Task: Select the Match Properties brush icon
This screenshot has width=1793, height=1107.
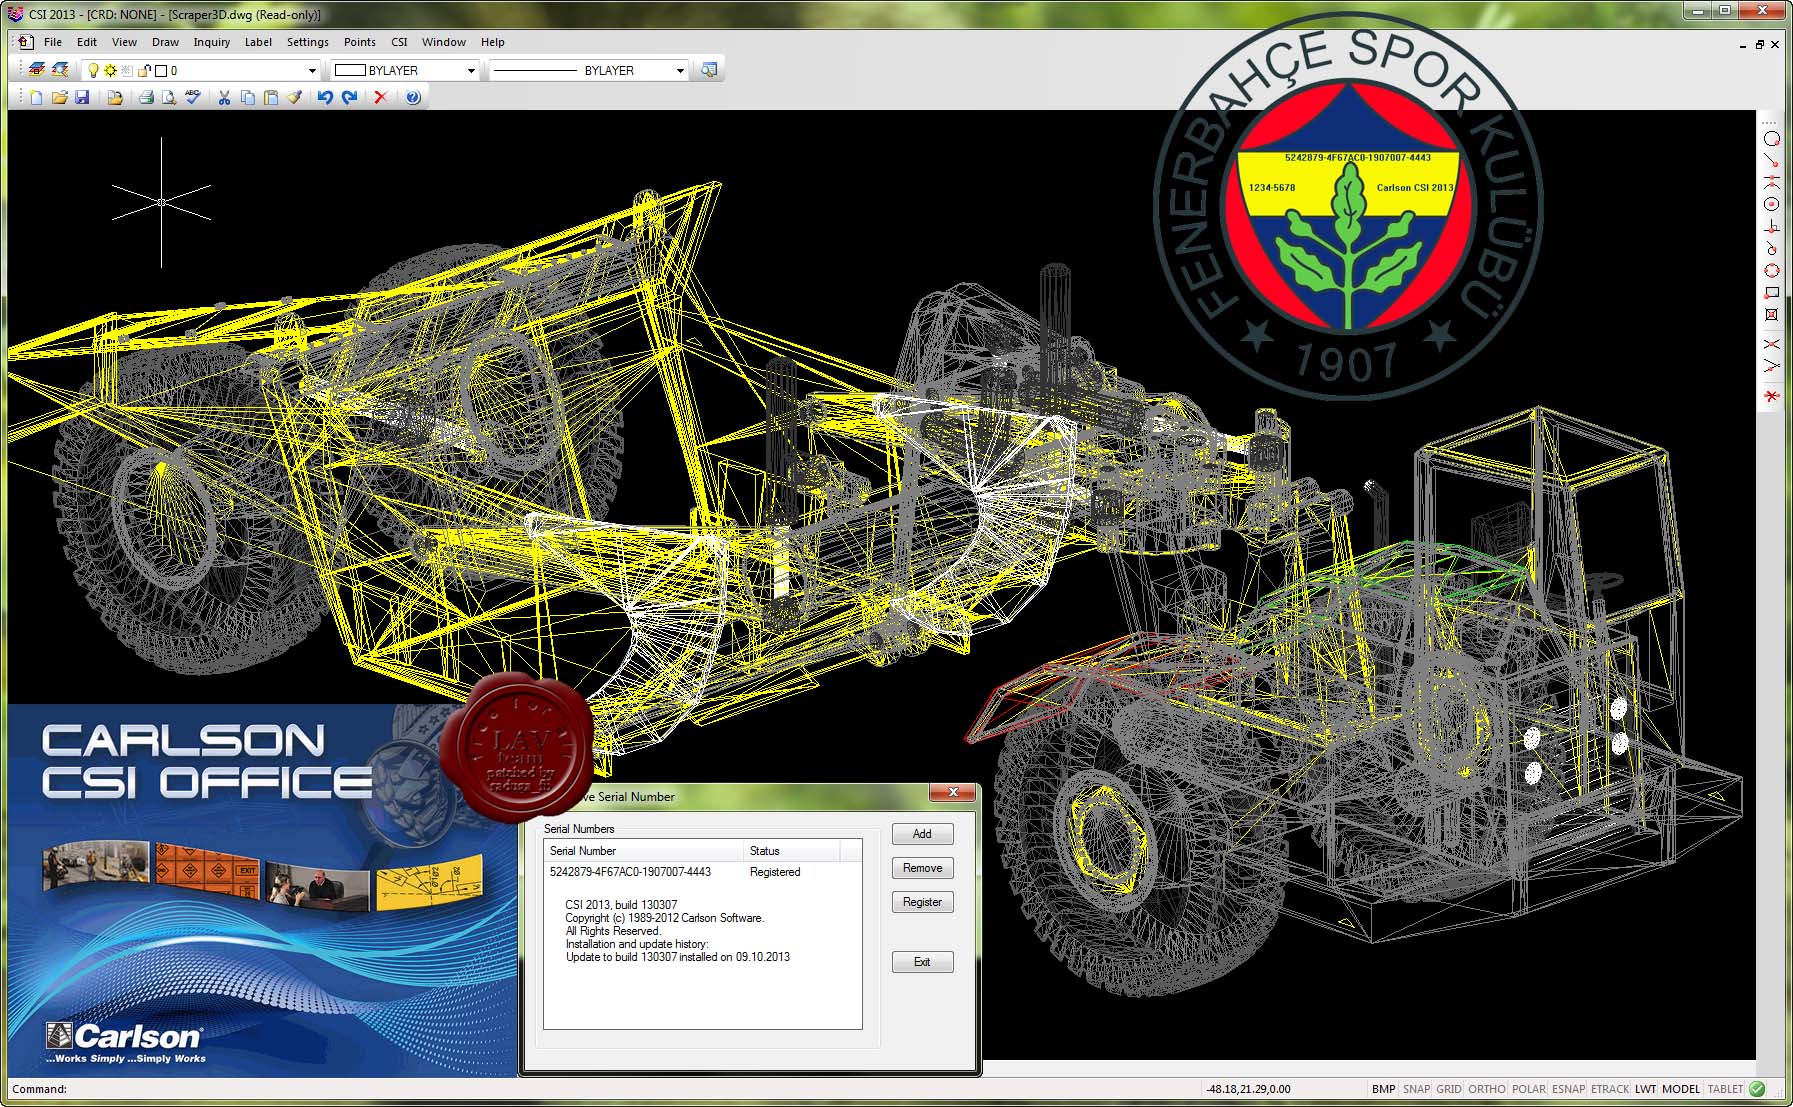Action: pyautogui.click(x=293, y=97)
